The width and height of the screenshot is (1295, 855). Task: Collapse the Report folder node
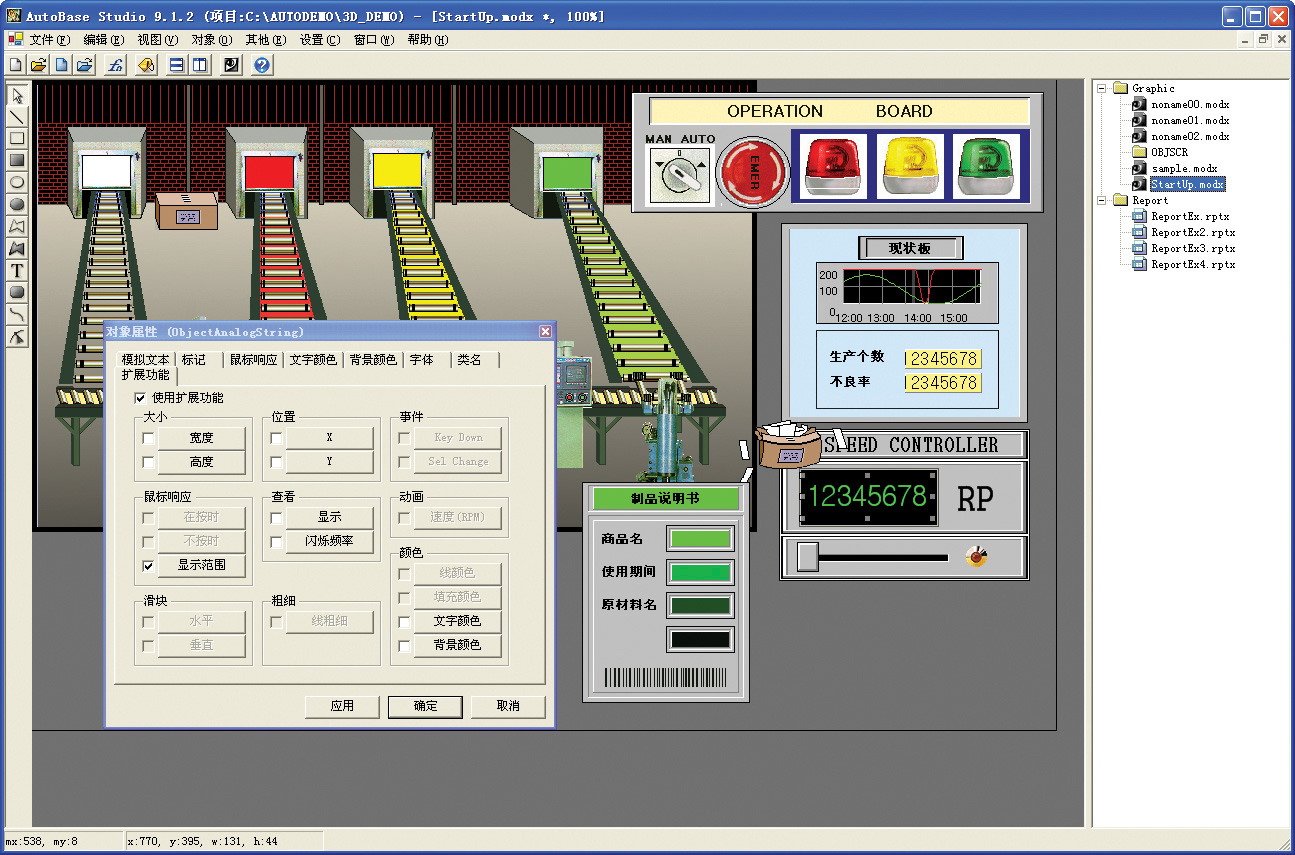(x=1102, y=200)
